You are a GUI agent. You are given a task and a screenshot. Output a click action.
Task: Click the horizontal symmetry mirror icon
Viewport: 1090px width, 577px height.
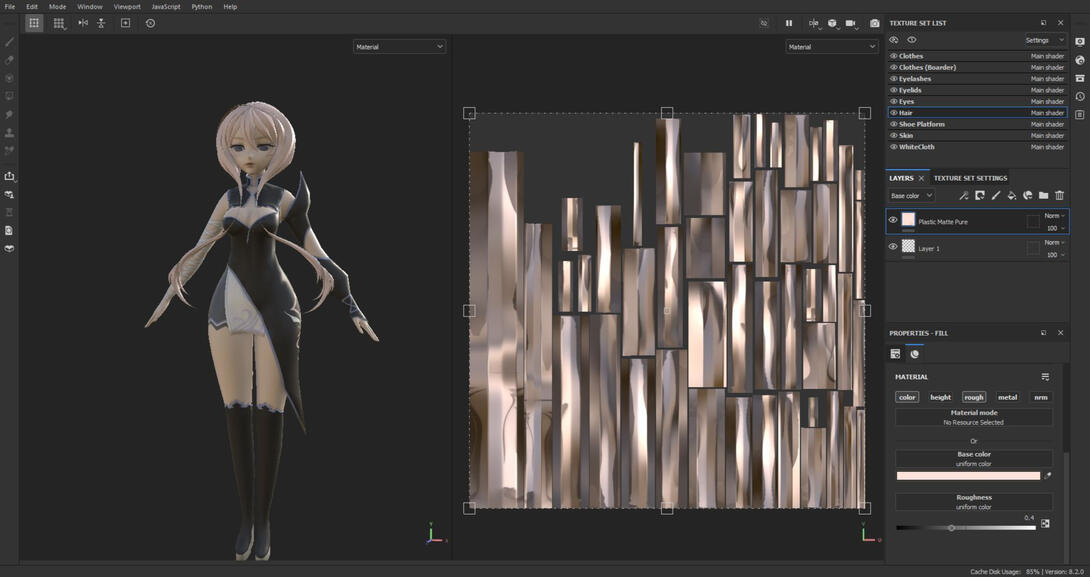83,23
